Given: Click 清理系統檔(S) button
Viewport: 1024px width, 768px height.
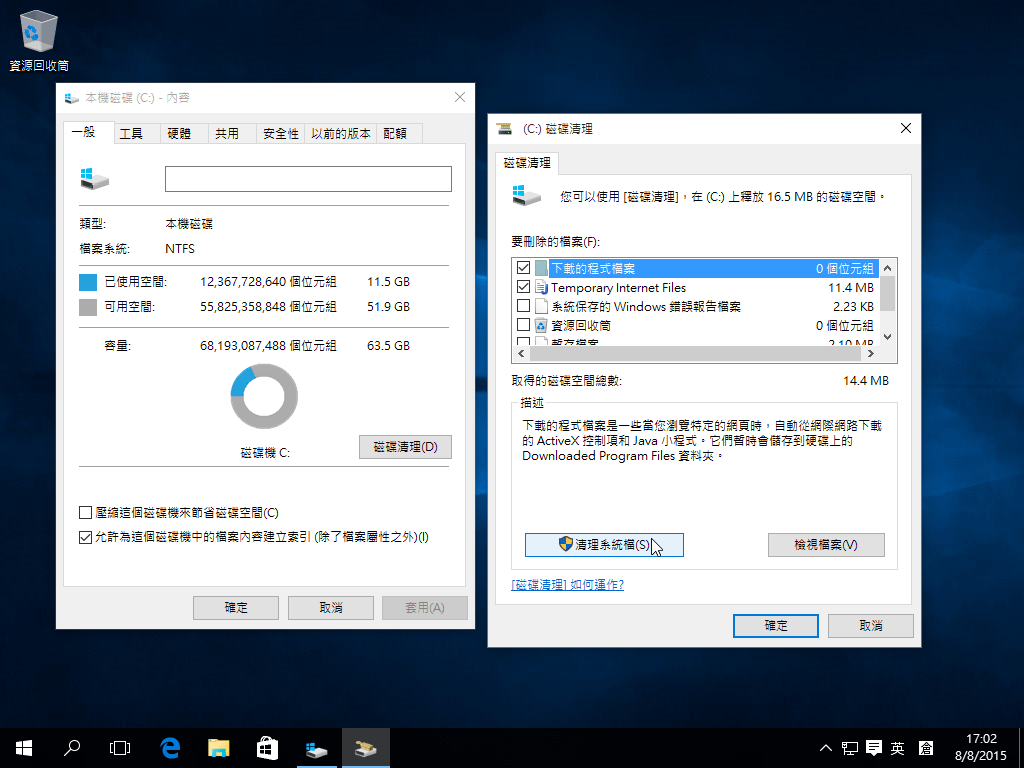Looking at the screenshot, I should (604, 545).
